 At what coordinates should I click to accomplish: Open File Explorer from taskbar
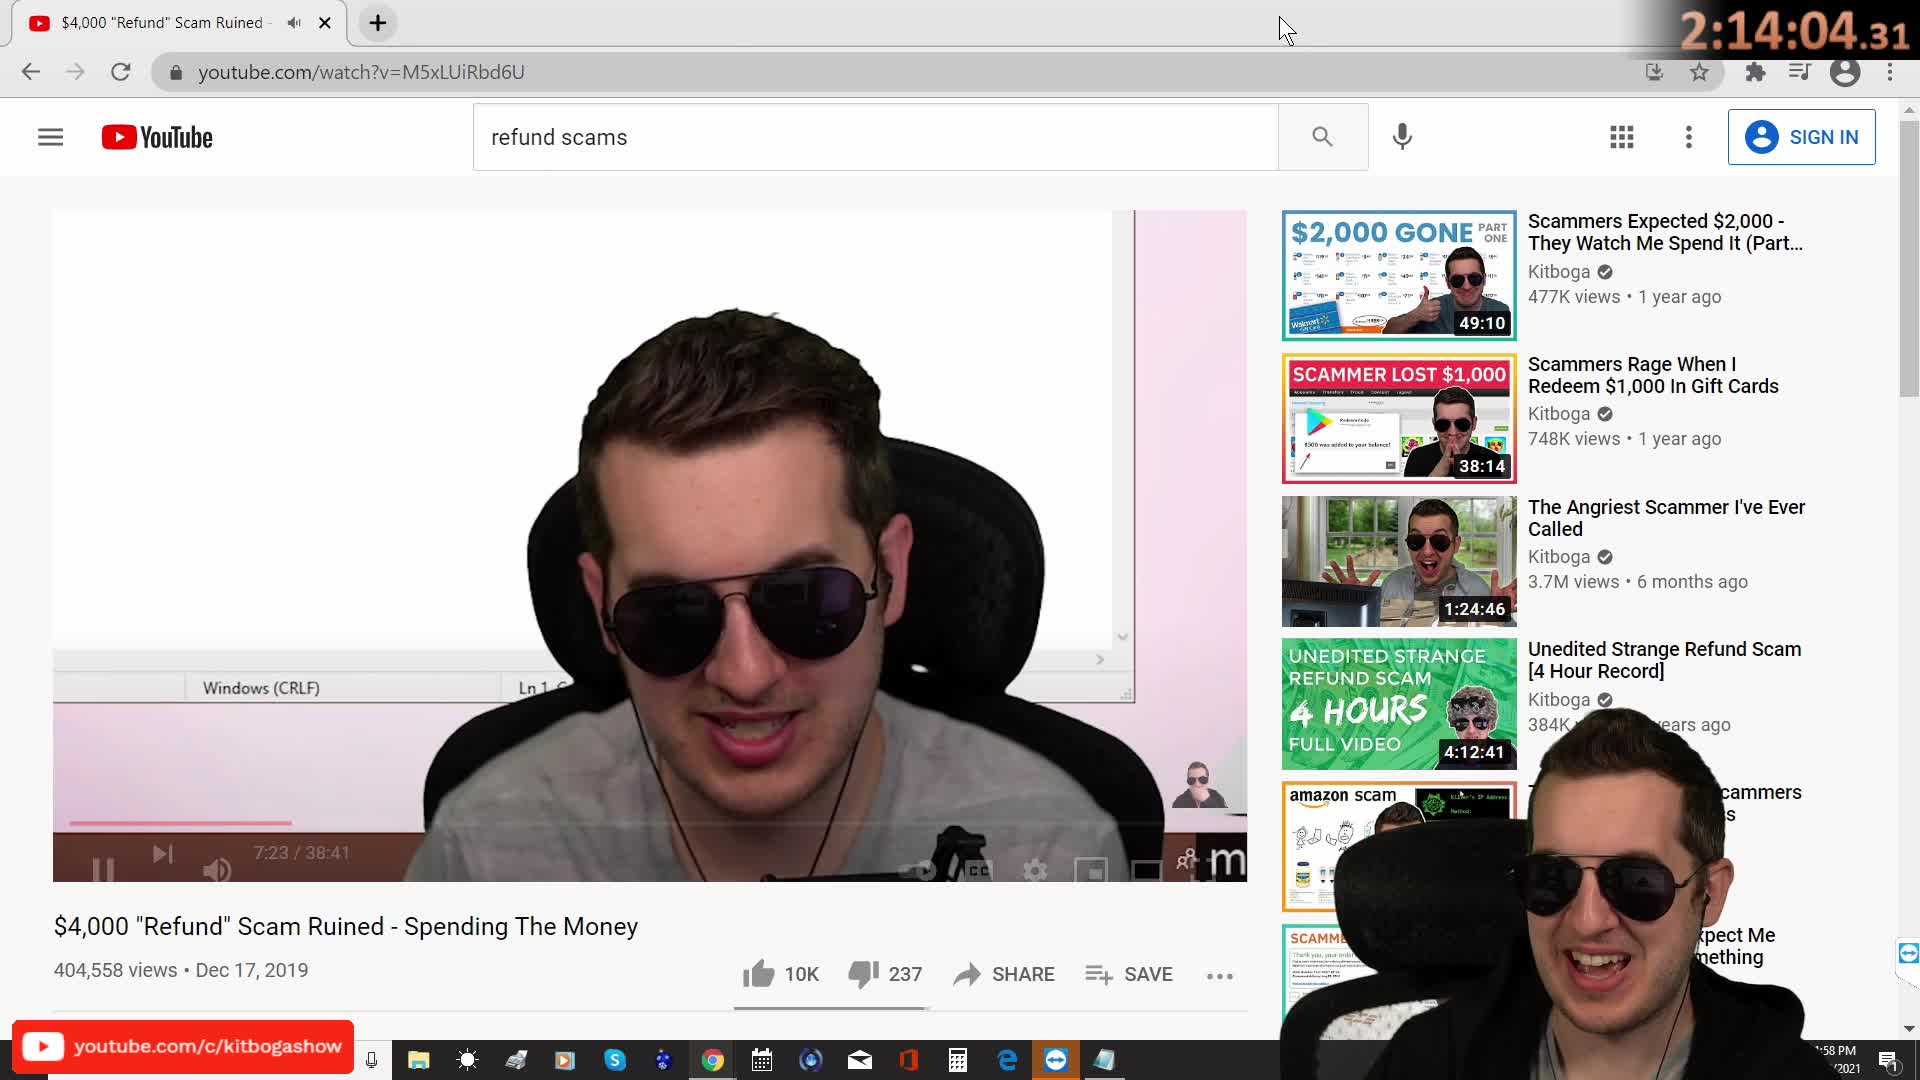pos(418,1060)
